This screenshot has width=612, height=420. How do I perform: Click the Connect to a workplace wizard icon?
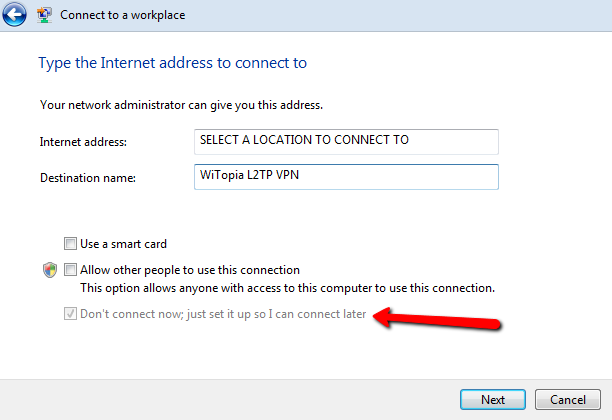pos(44,15)
